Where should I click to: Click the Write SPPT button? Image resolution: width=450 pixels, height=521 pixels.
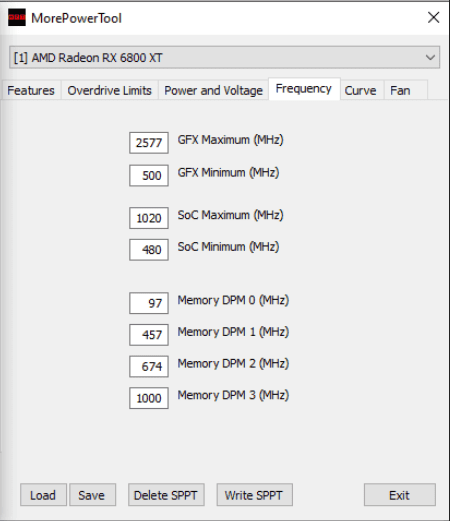[254, 495]
